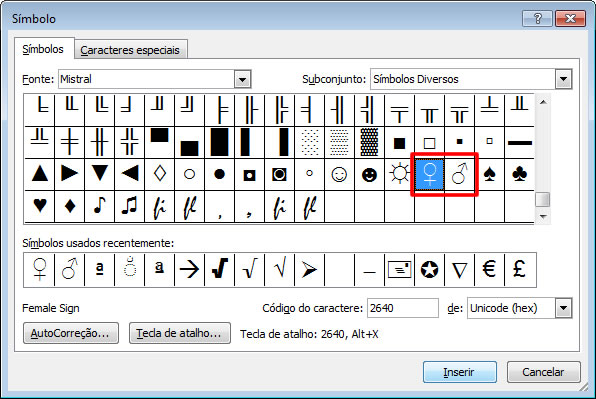Close the Símbolo dialog
The image size is (596, 399).
(x=570, y=18)
